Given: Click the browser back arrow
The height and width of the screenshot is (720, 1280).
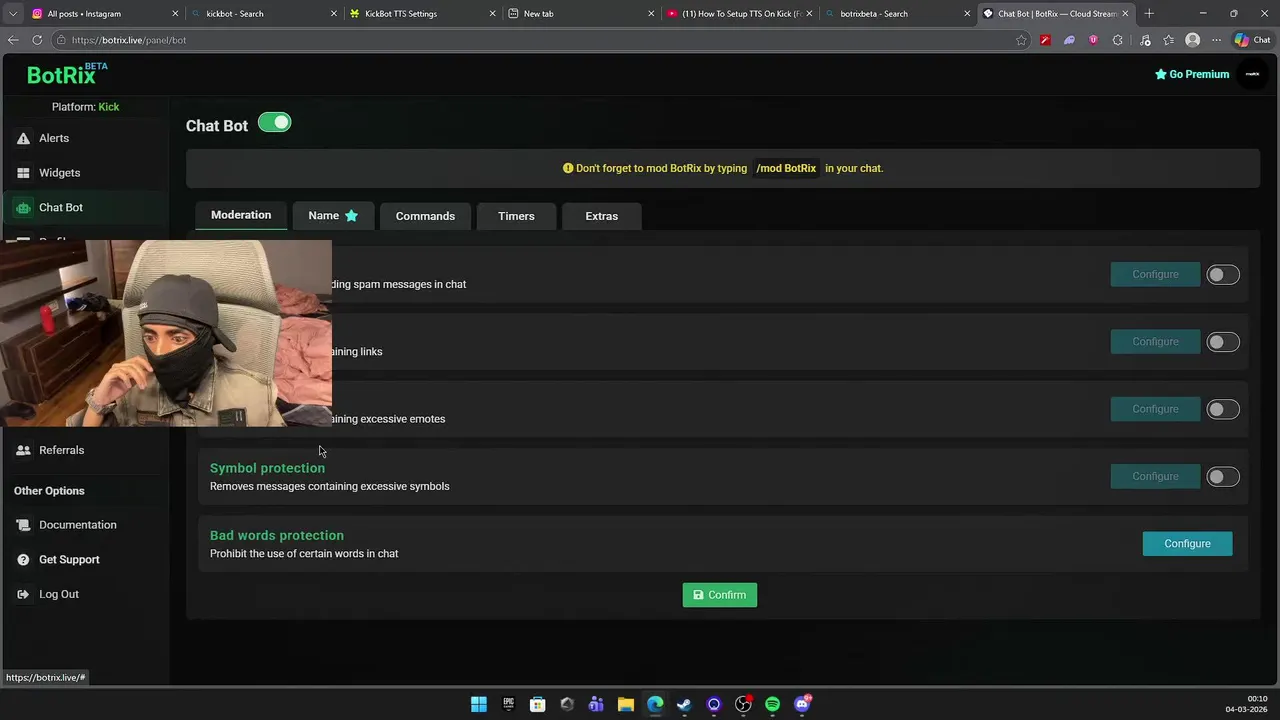Looking at the screenshot, I should [13, 40].
